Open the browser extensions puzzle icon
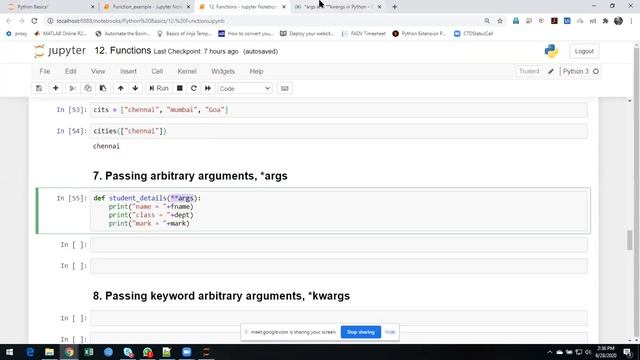640x360 pixels. coord(605,21)
